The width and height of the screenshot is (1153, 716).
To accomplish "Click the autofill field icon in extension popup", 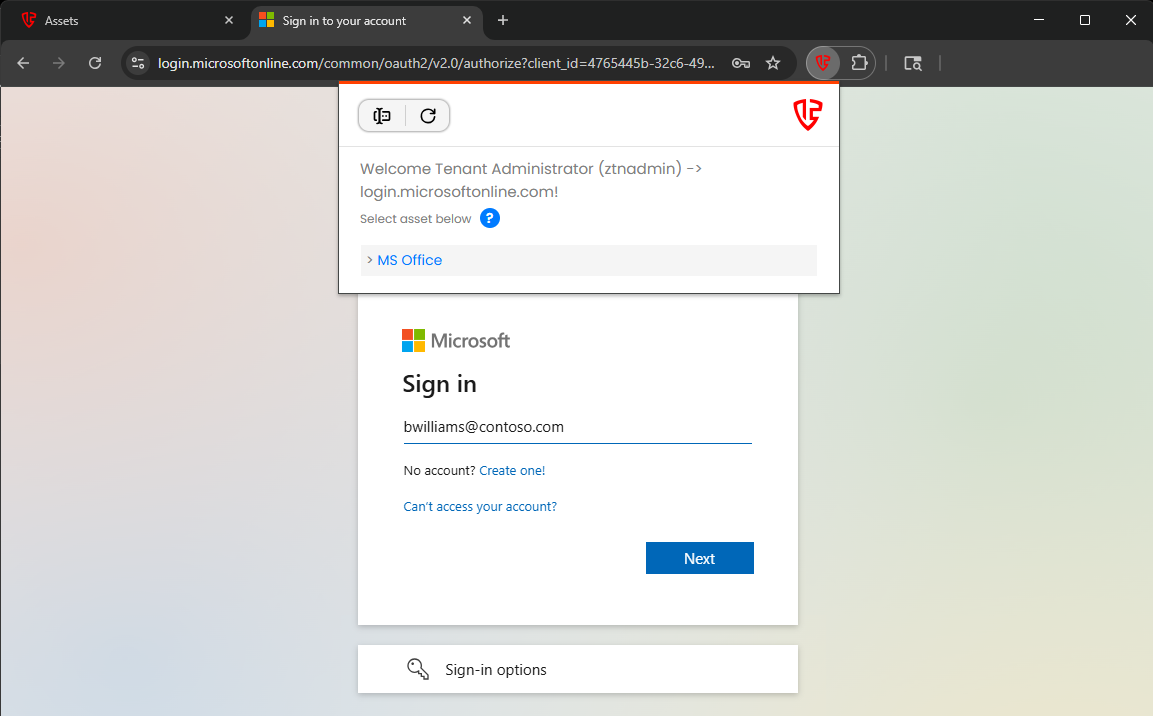I will click(x=382, y=116).
